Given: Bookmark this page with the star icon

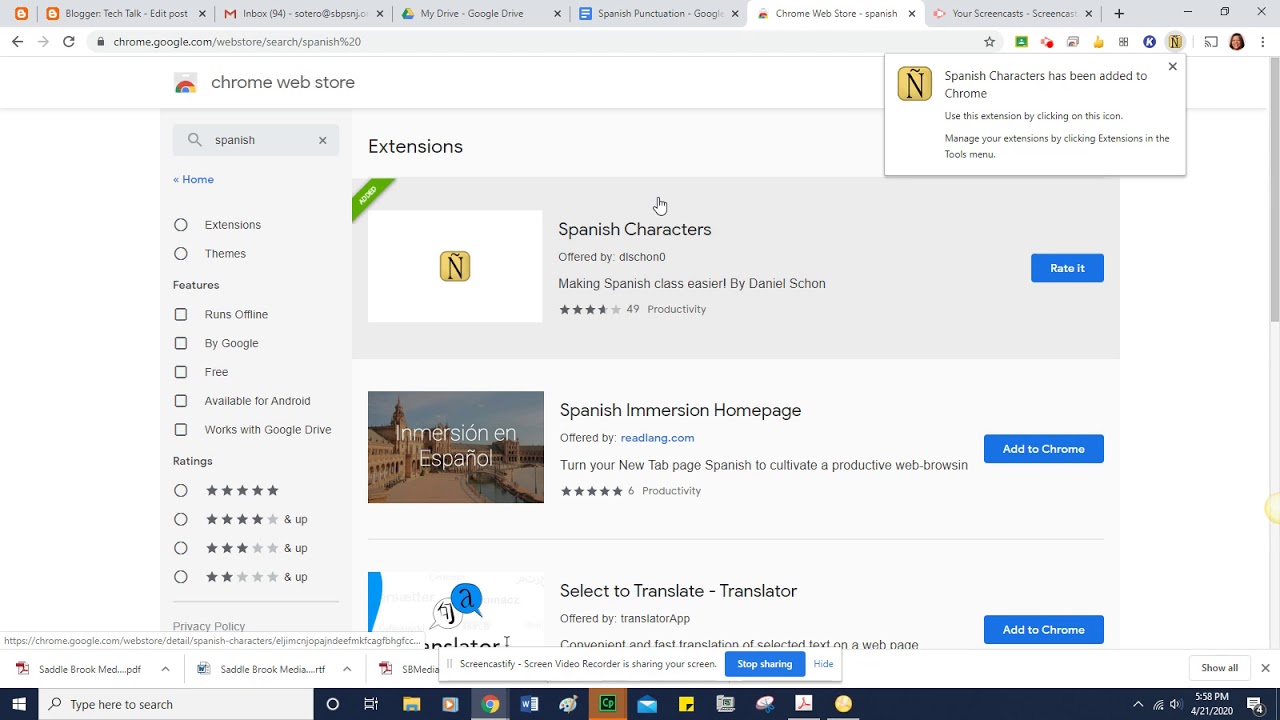Looking at the screenshot, I should click(990, 42).
